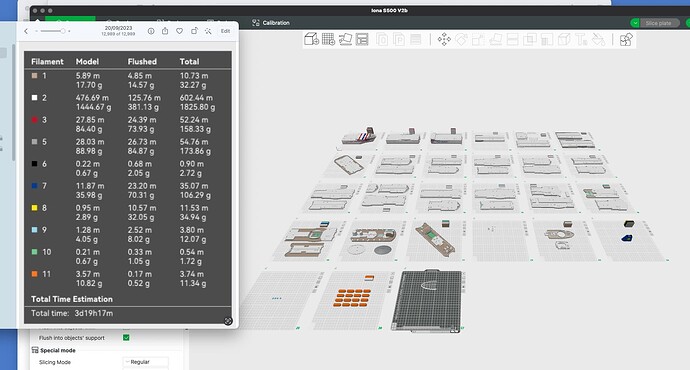Click the "381.13 g" flushed value
The height and width of the screenshot is (370, 690).
(144, 107)
